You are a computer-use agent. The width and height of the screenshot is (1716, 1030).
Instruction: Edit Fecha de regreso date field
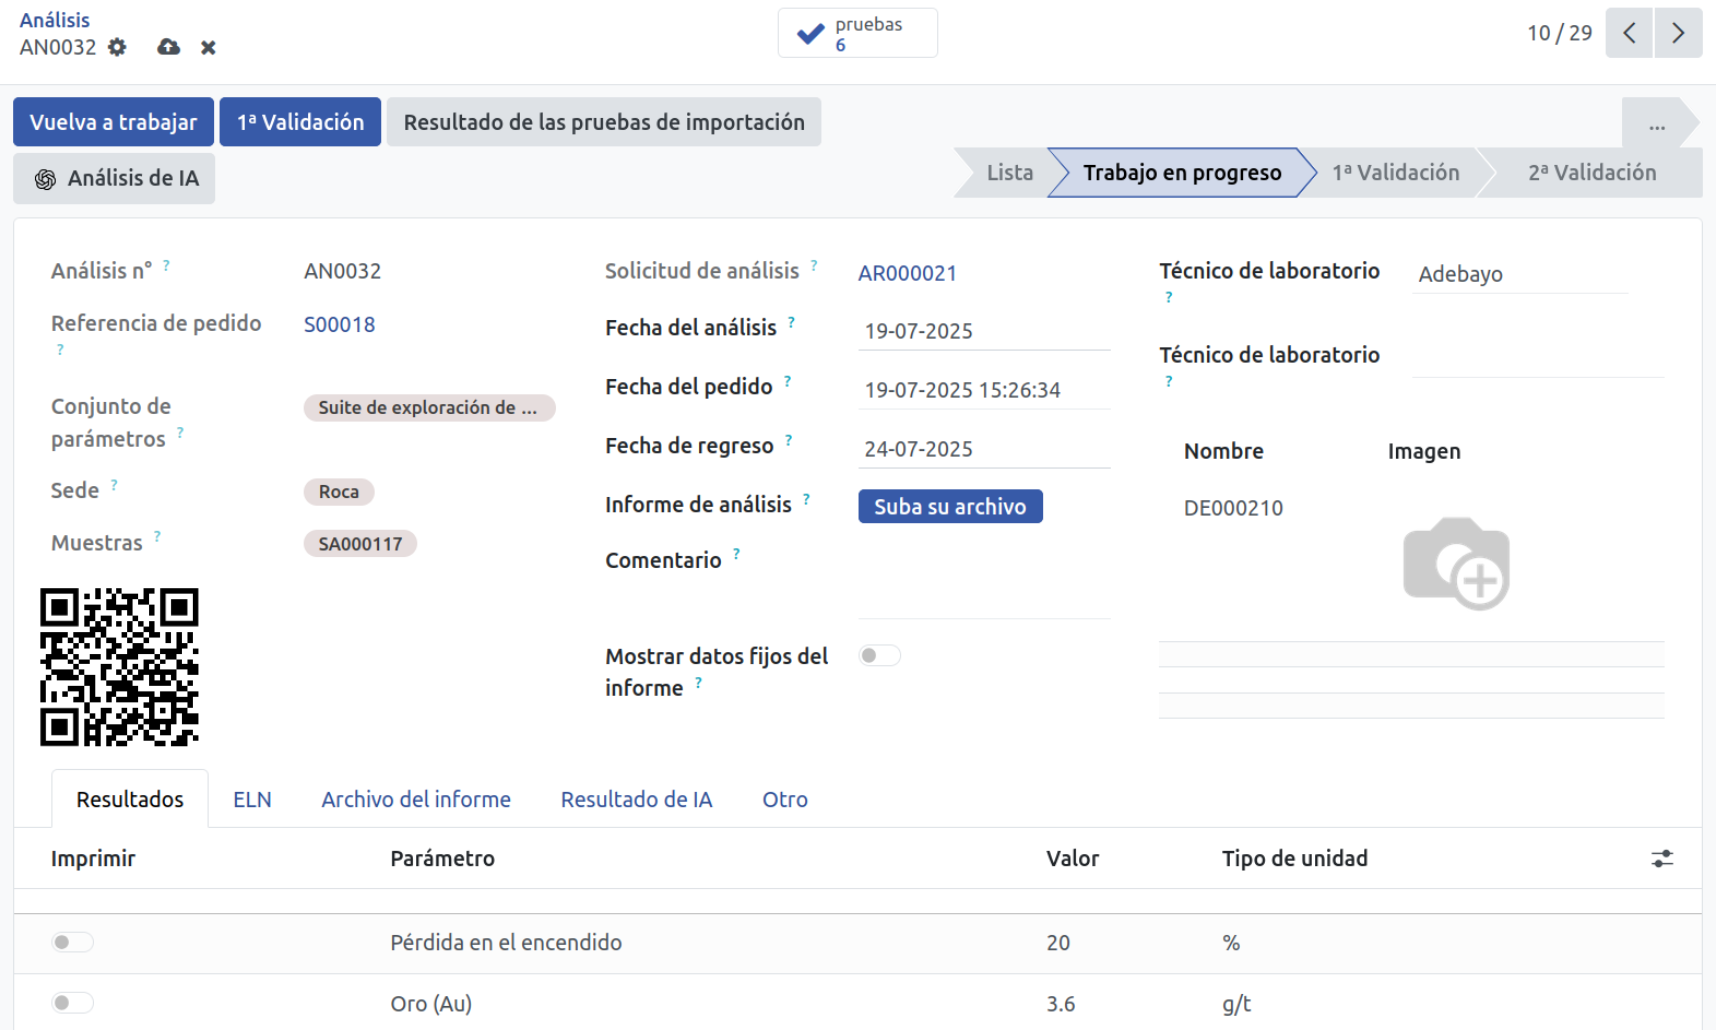(x=984, y=449)
